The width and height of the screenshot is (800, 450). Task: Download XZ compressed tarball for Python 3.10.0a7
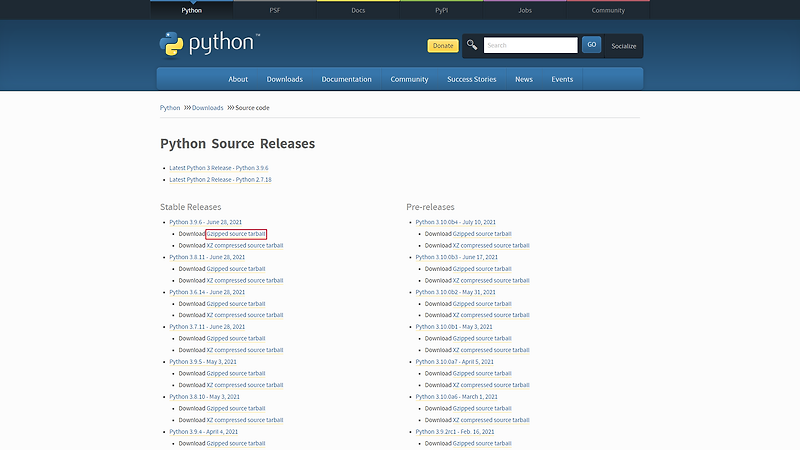click(491, 385)
